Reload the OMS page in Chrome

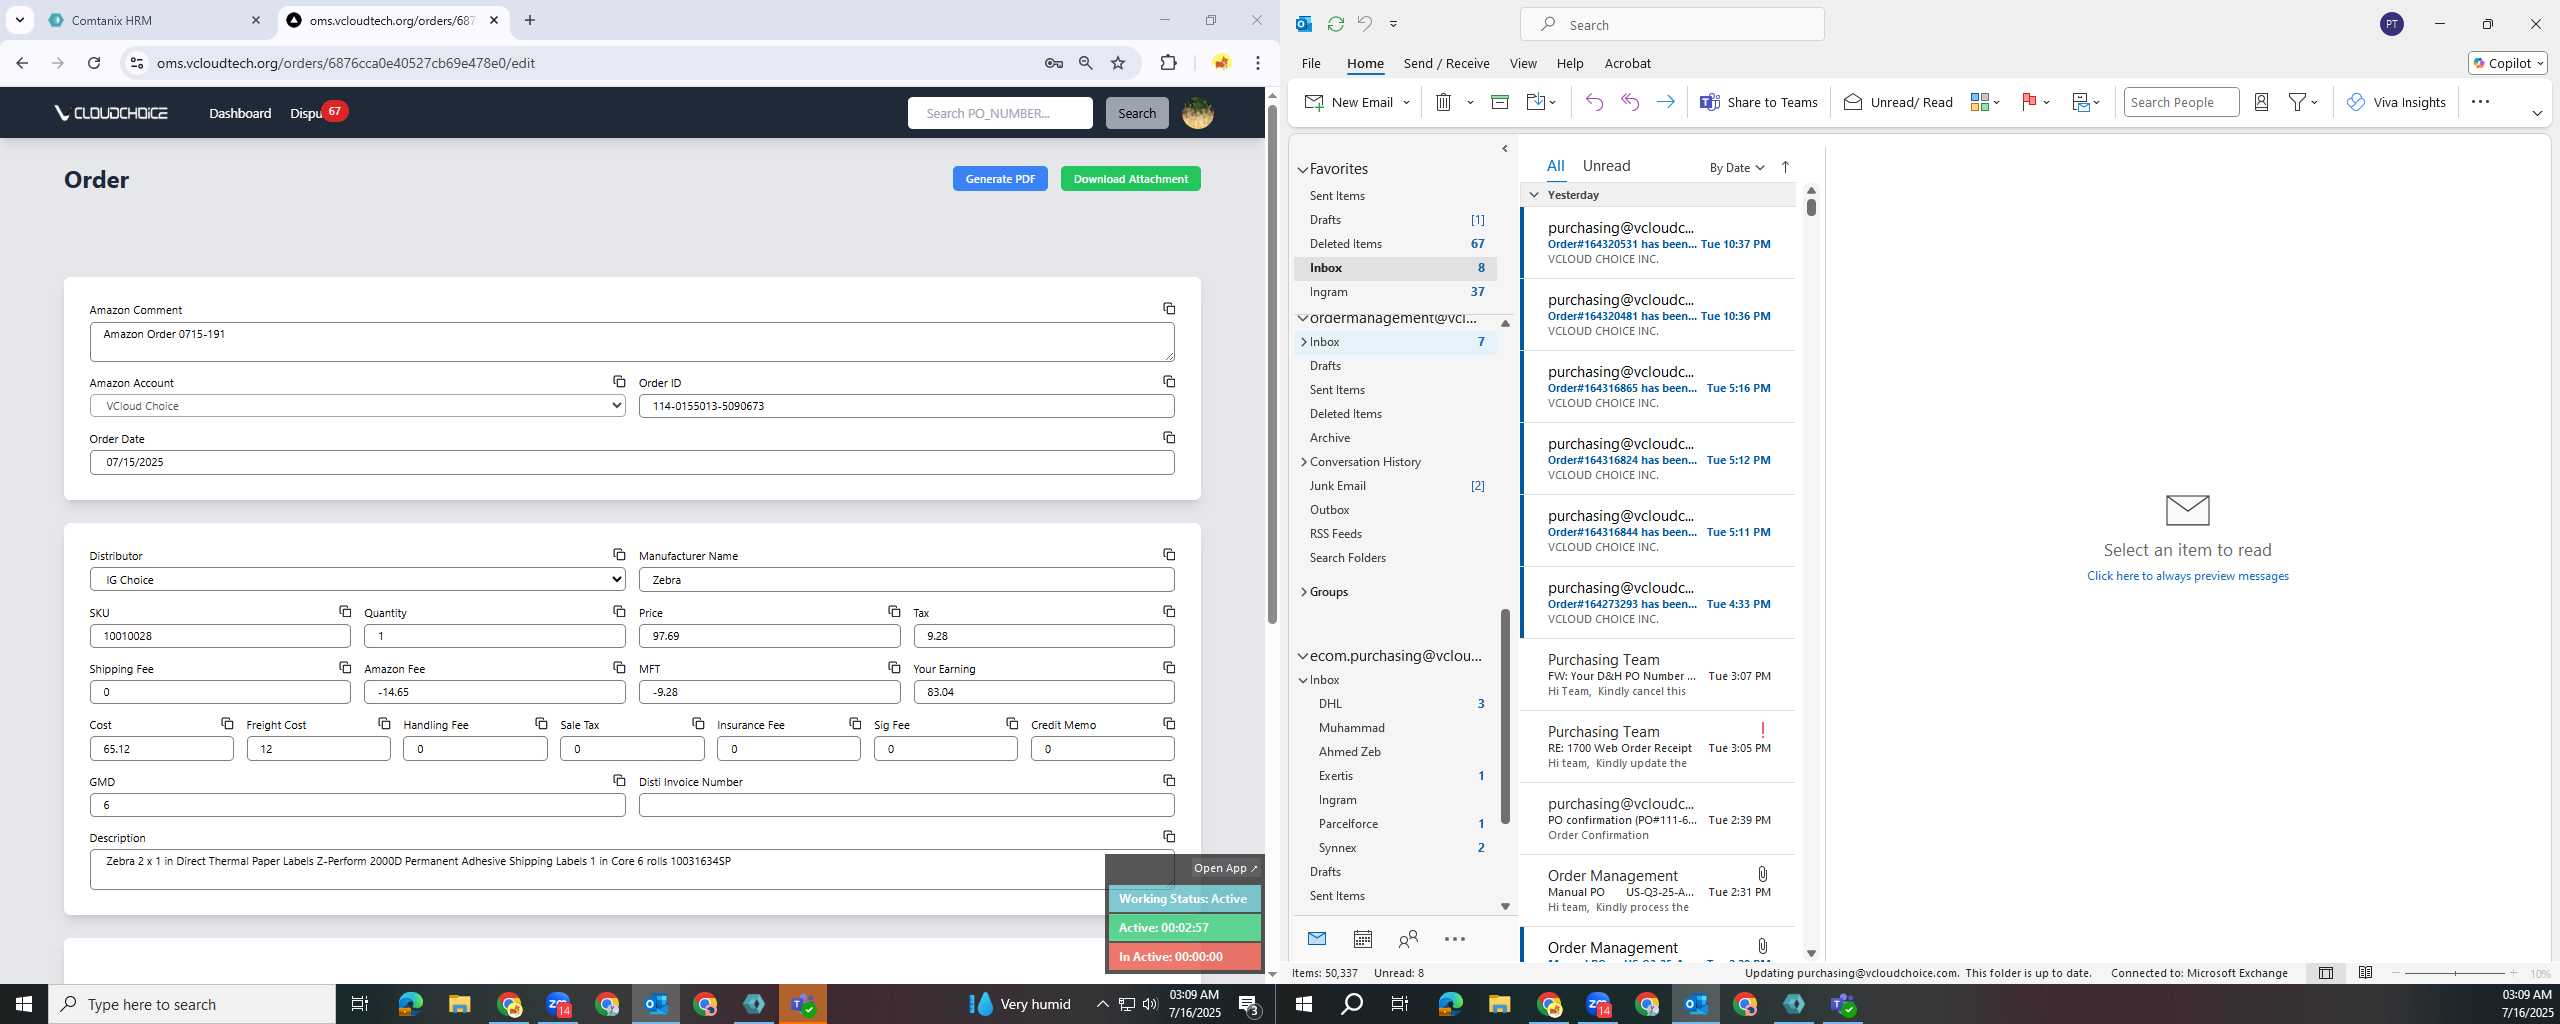click(94, 63)
